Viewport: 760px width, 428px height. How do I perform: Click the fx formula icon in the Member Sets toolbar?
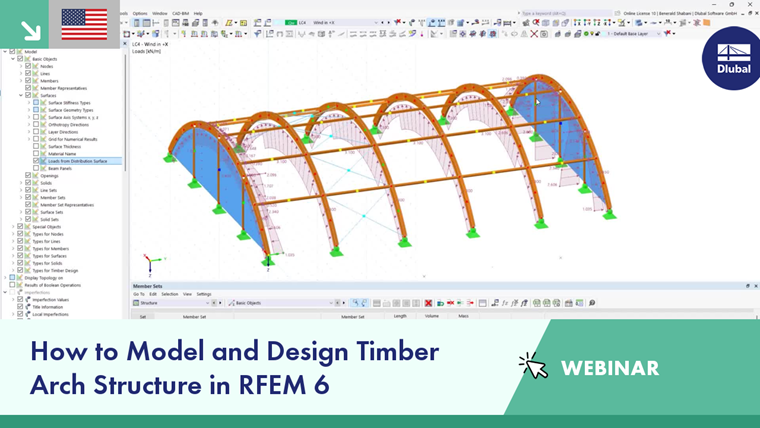505,303
